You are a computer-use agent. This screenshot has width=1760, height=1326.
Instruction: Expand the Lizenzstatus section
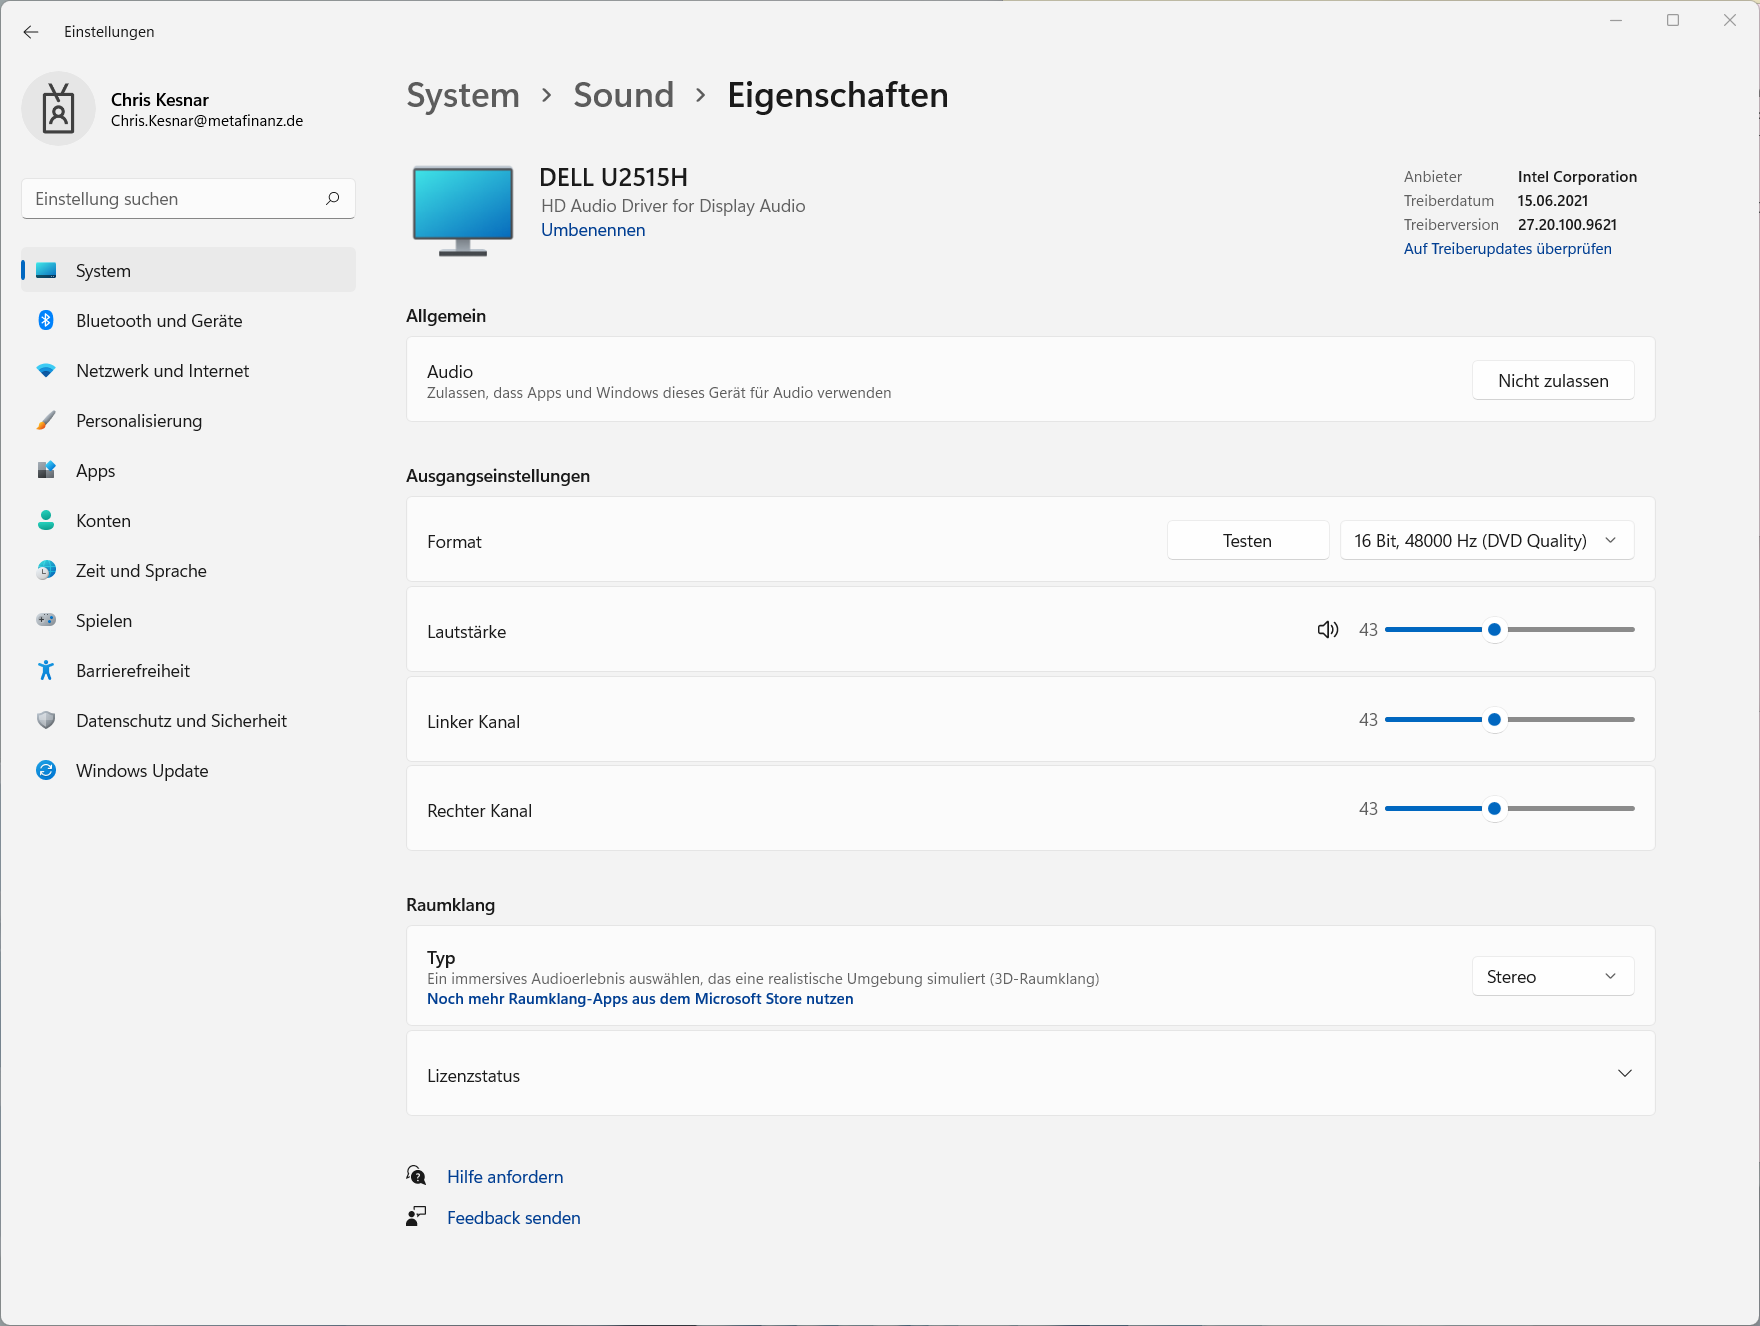point(1625,1074)
